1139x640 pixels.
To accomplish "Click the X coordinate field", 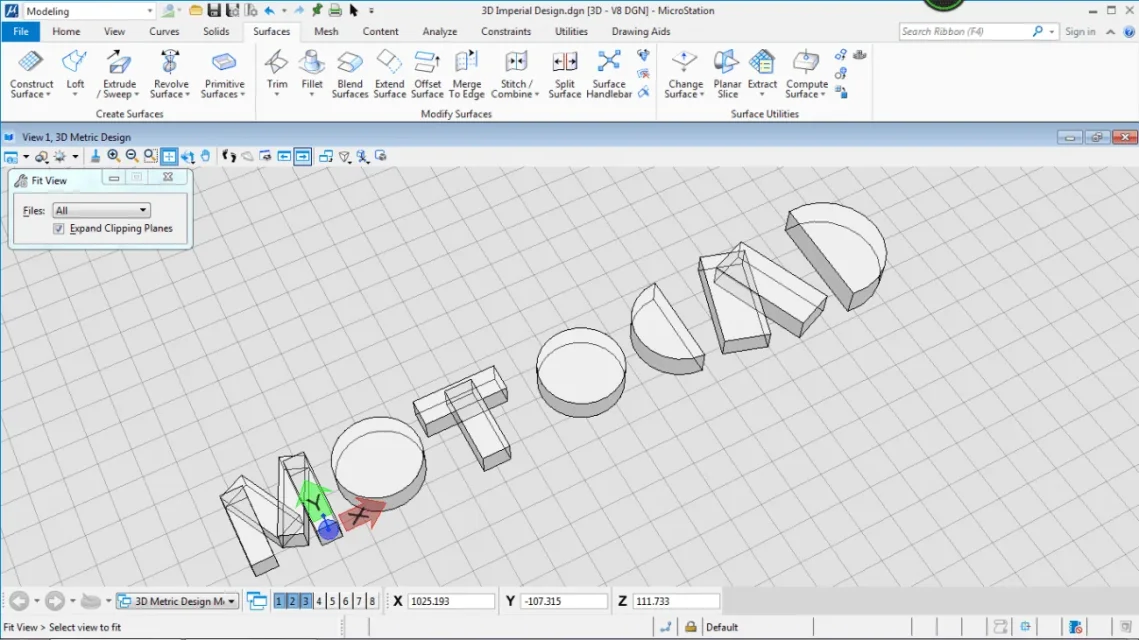I will [450, 601].
